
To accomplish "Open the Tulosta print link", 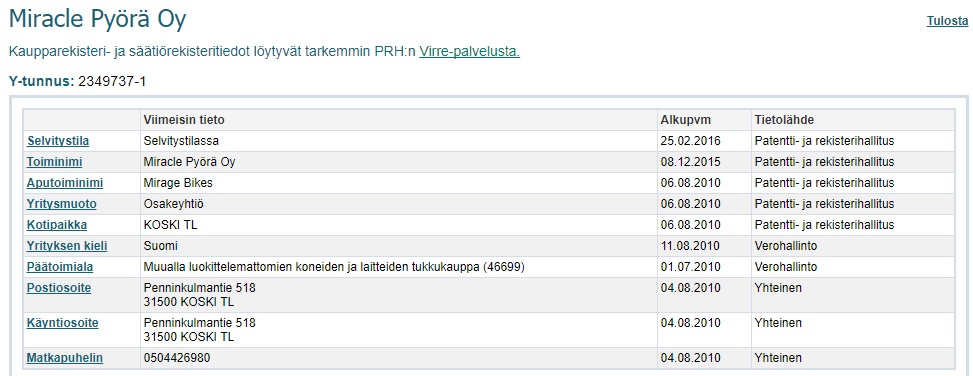I will point(947,21).
